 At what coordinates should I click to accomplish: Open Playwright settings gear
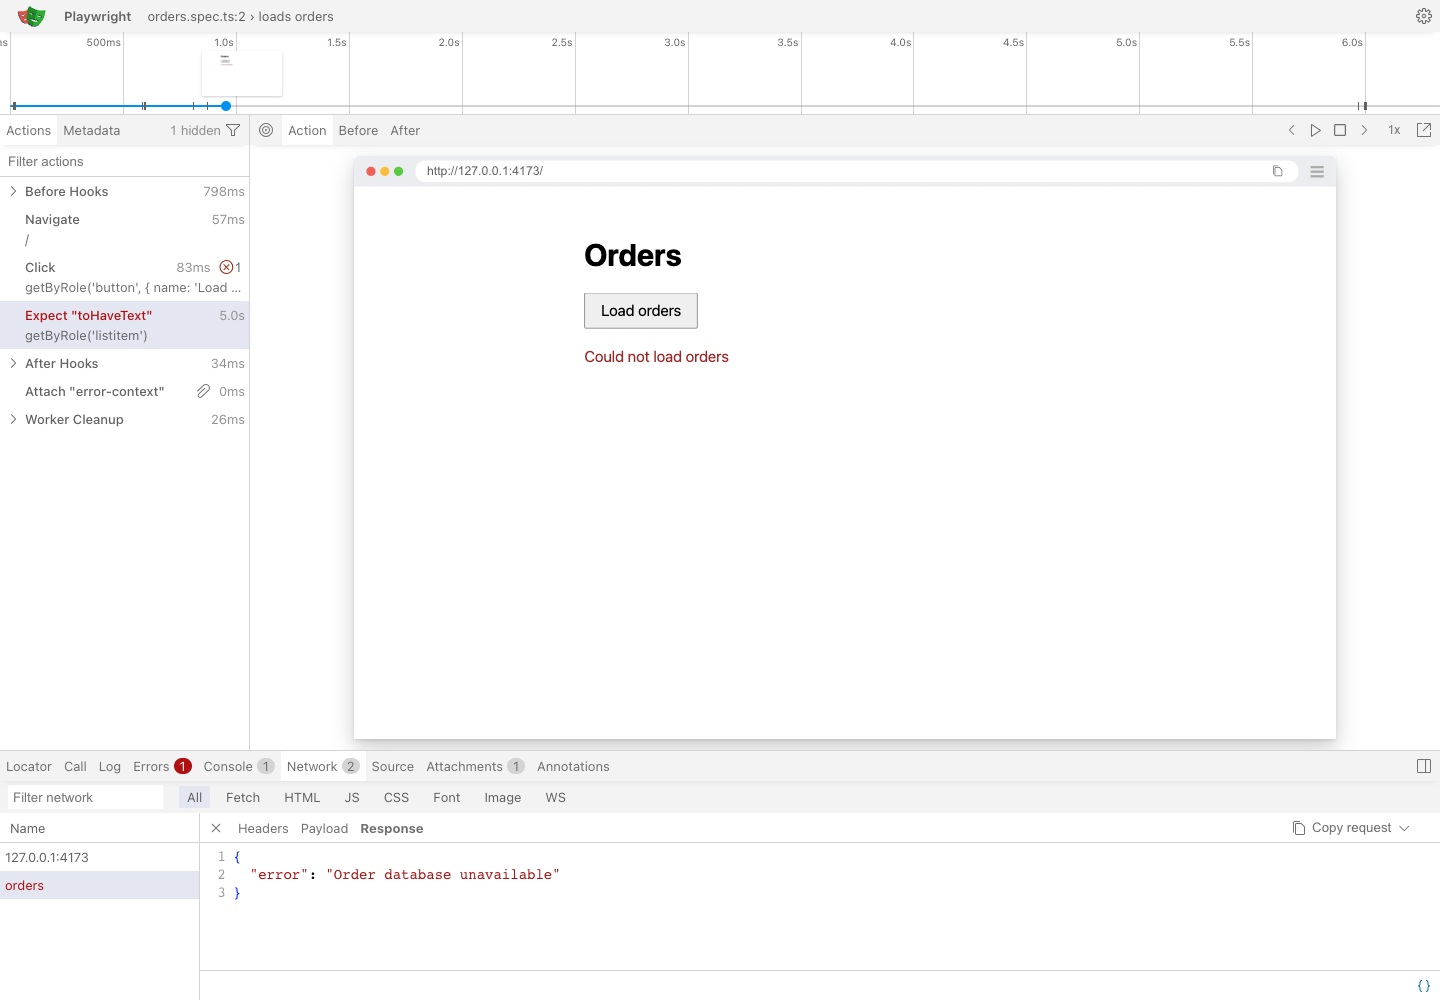tap(1424, 16)
